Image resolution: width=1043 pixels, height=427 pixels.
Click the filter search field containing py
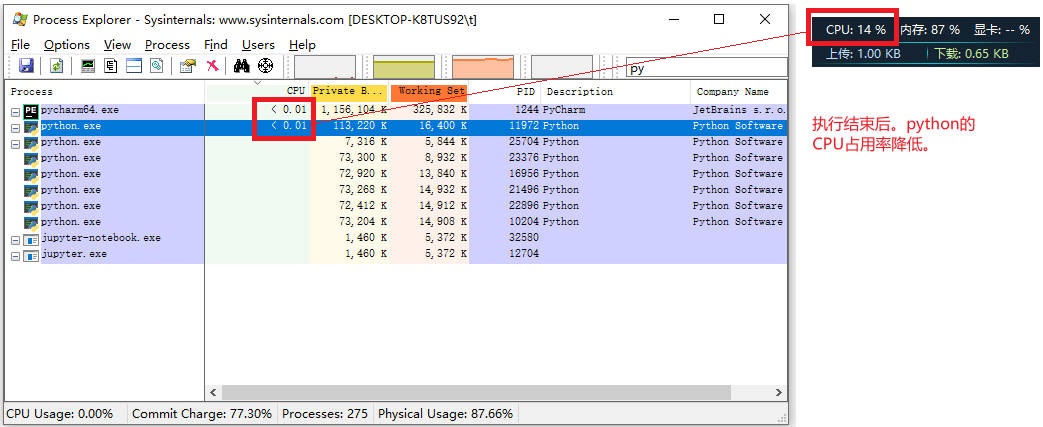click(x=706, y=68)
